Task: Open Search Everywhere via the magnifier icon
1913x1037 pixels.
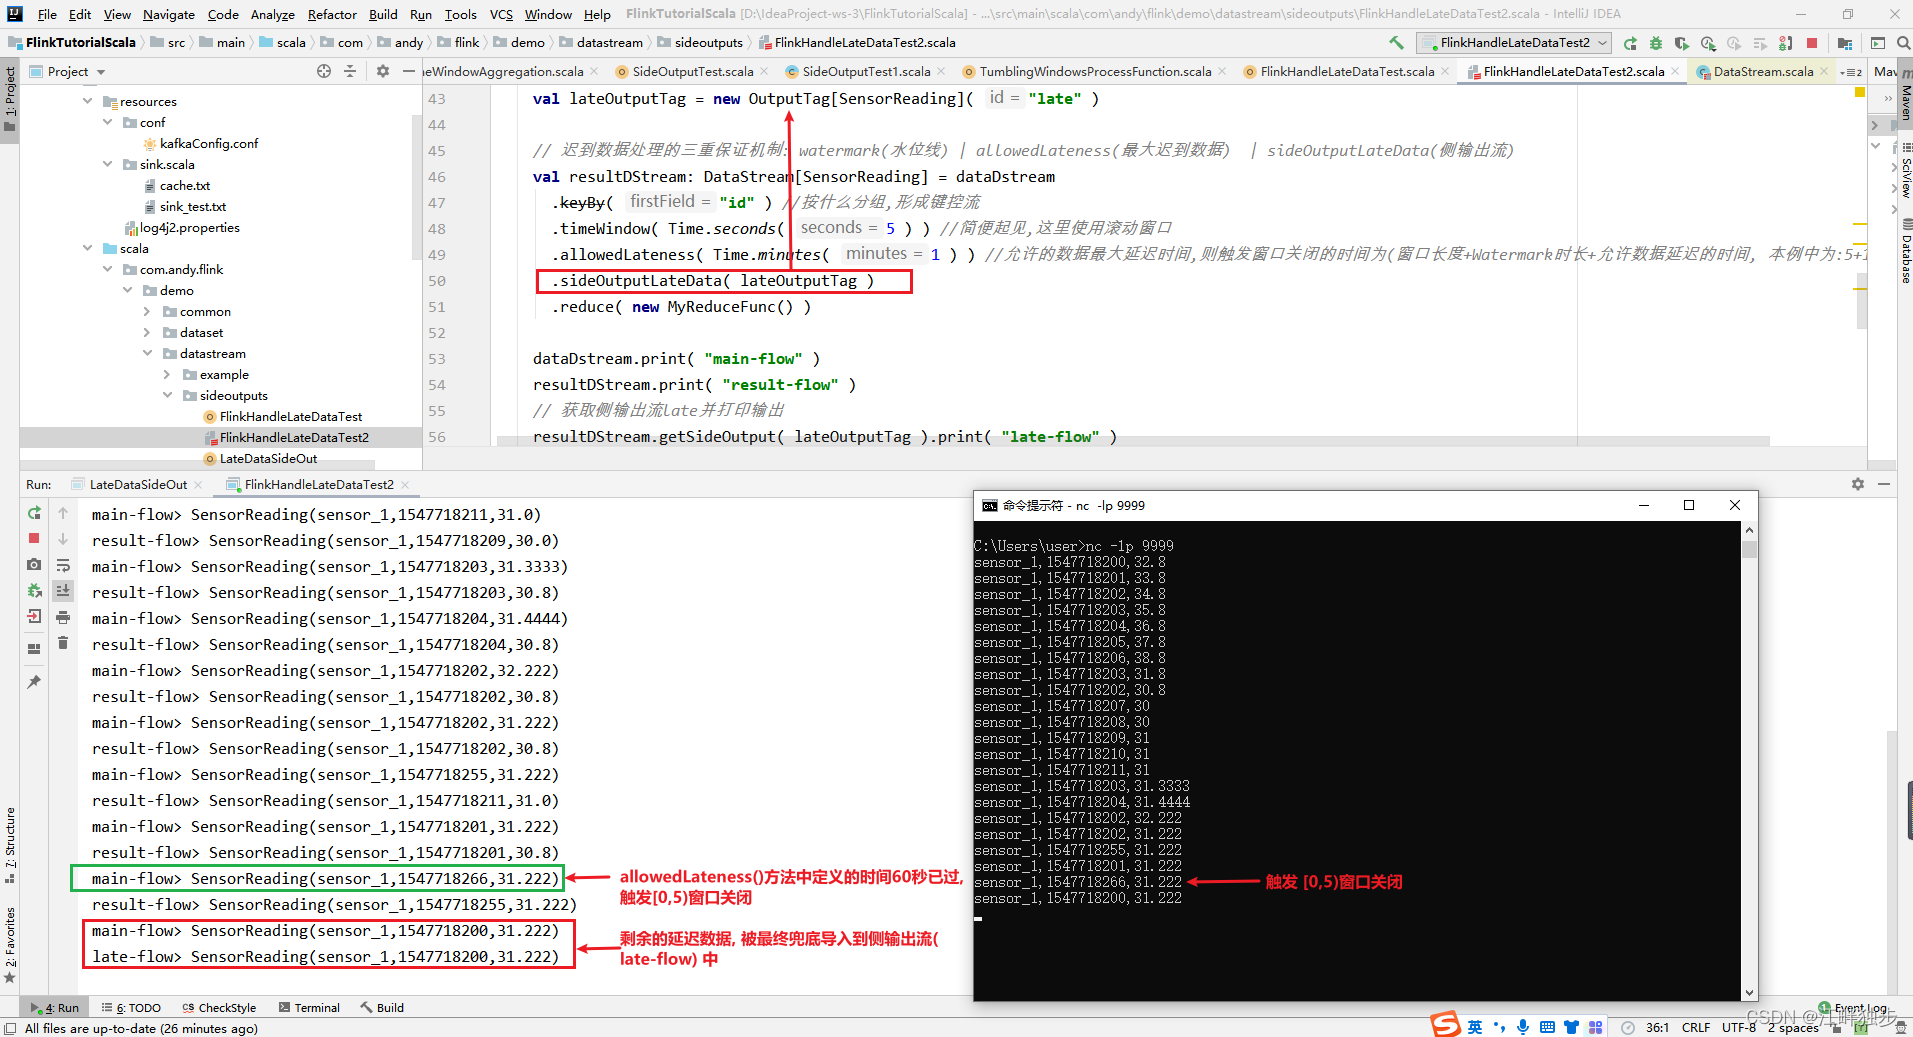Action: (1903, 43)
